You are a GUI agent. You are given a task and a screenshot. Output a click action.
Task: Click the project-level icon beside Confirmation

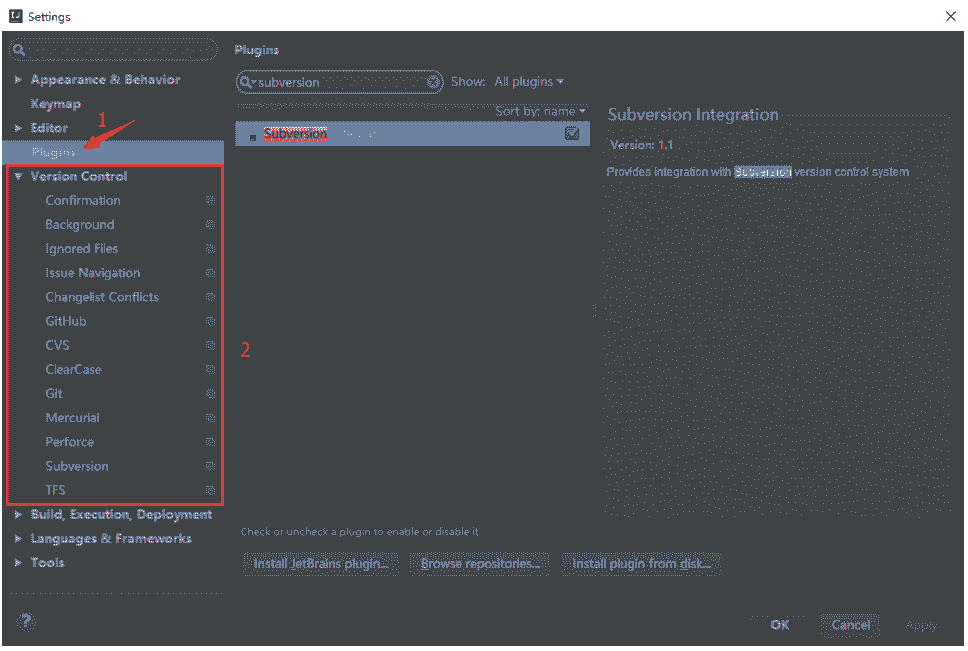click(x=210, y=201)
